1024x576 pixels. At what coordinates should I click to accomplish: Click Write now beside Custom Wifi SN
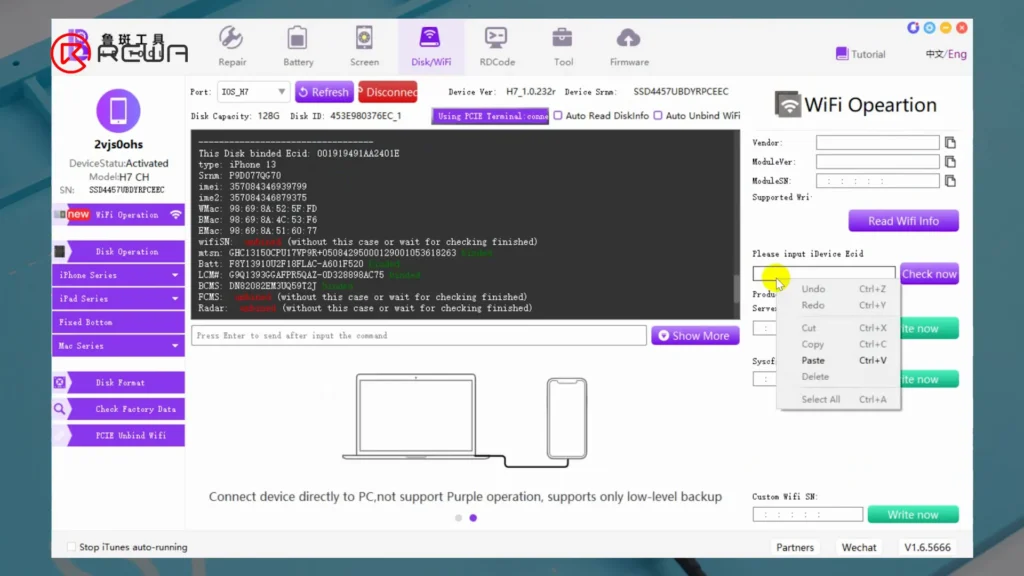(913, 515)
